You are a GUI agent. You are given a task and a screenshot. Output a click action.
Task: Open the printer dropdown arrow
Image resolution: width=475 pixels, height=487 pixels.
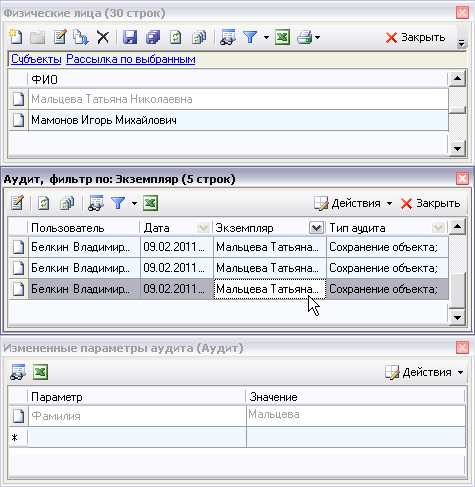[x=317, y=37]
